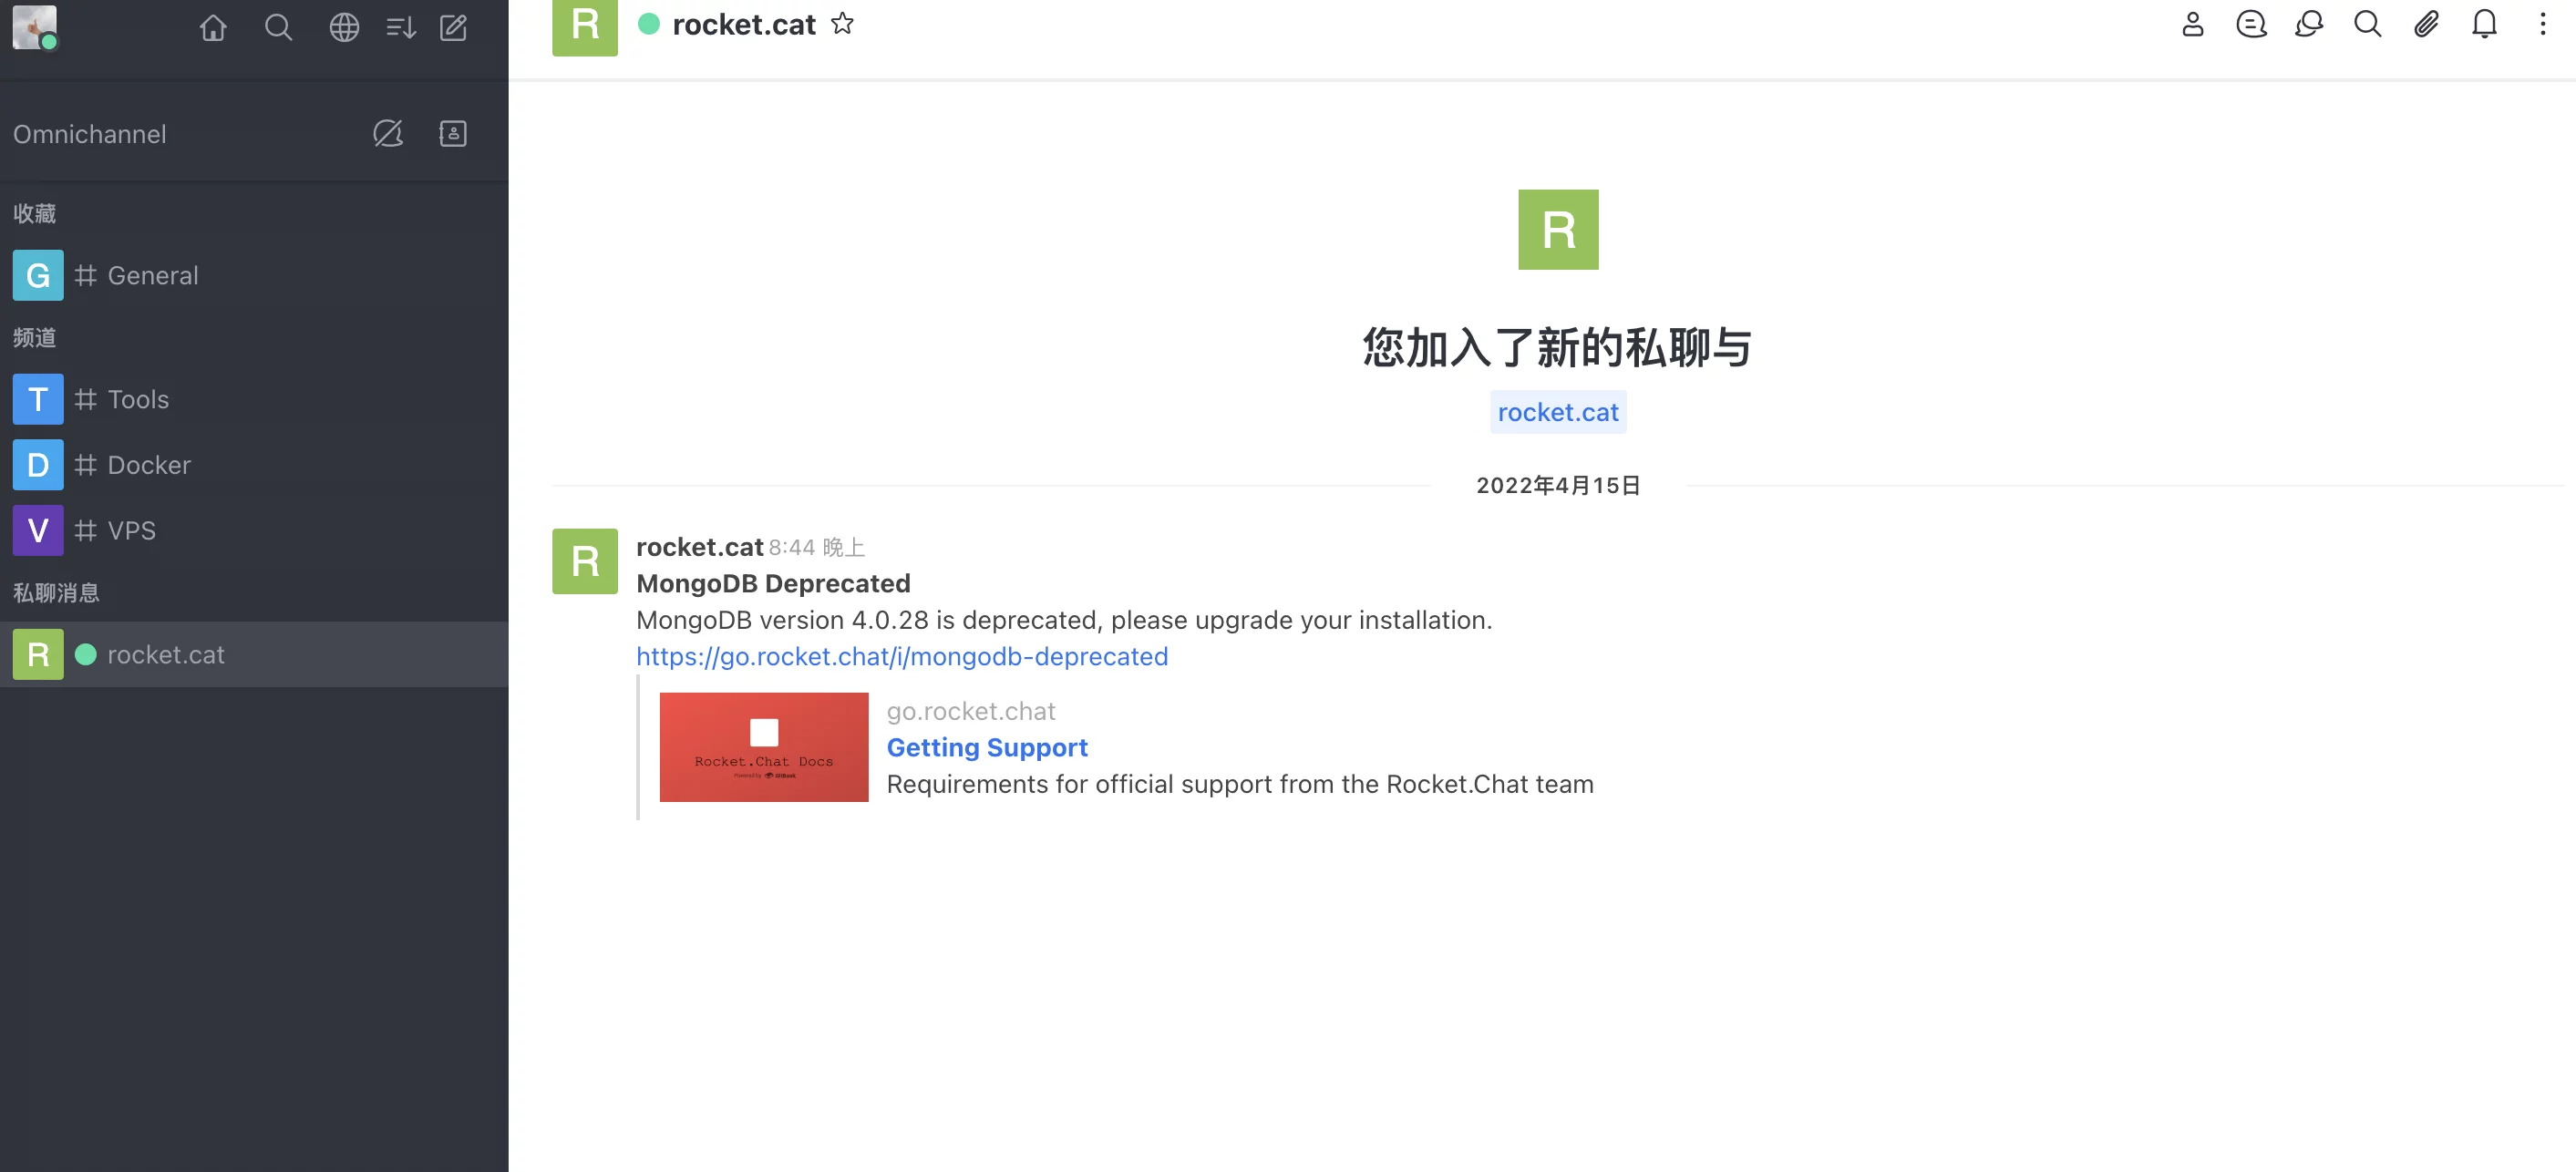Open Omnichannel contact center icon
The image size is (2576, 1172).
(453, 133)
